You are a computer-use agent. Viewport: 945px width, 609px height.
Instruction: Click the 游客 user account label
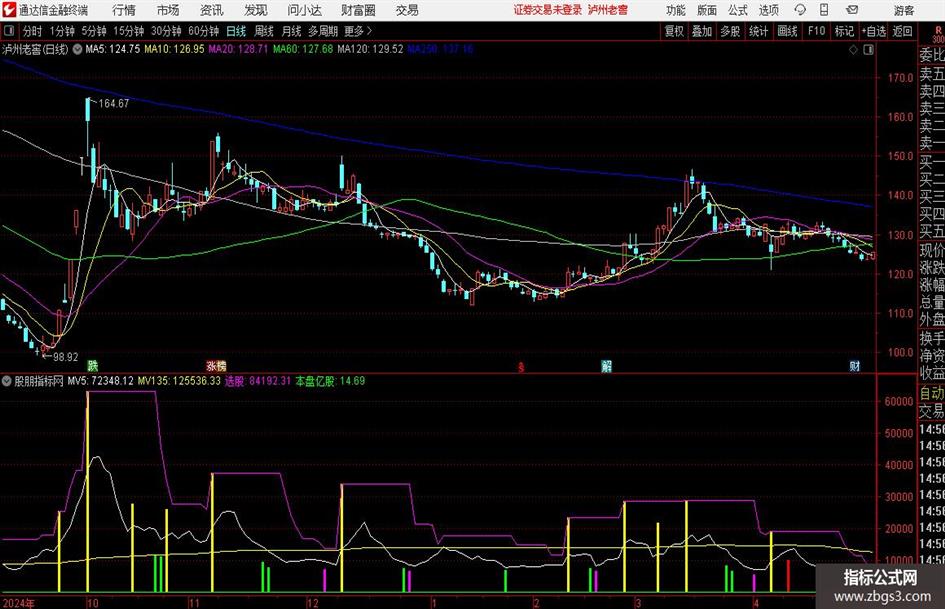tap(903, 10)
